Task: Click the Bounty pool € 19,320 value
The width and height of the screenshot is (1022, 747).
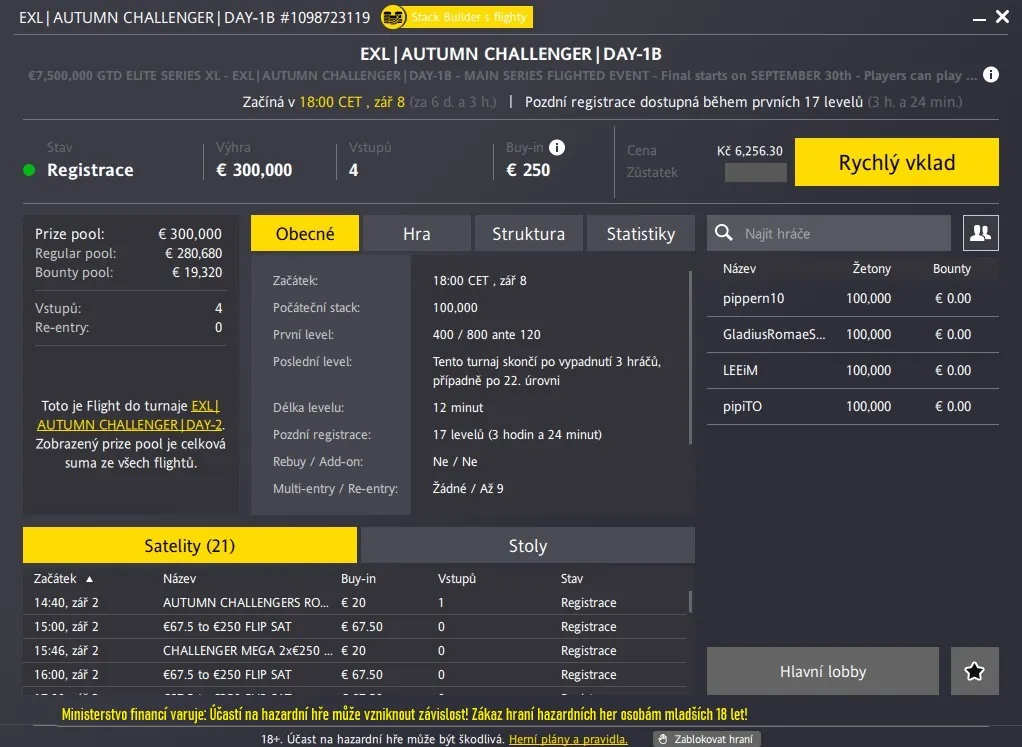Action: pyautogui.click(x=197, y=272)
